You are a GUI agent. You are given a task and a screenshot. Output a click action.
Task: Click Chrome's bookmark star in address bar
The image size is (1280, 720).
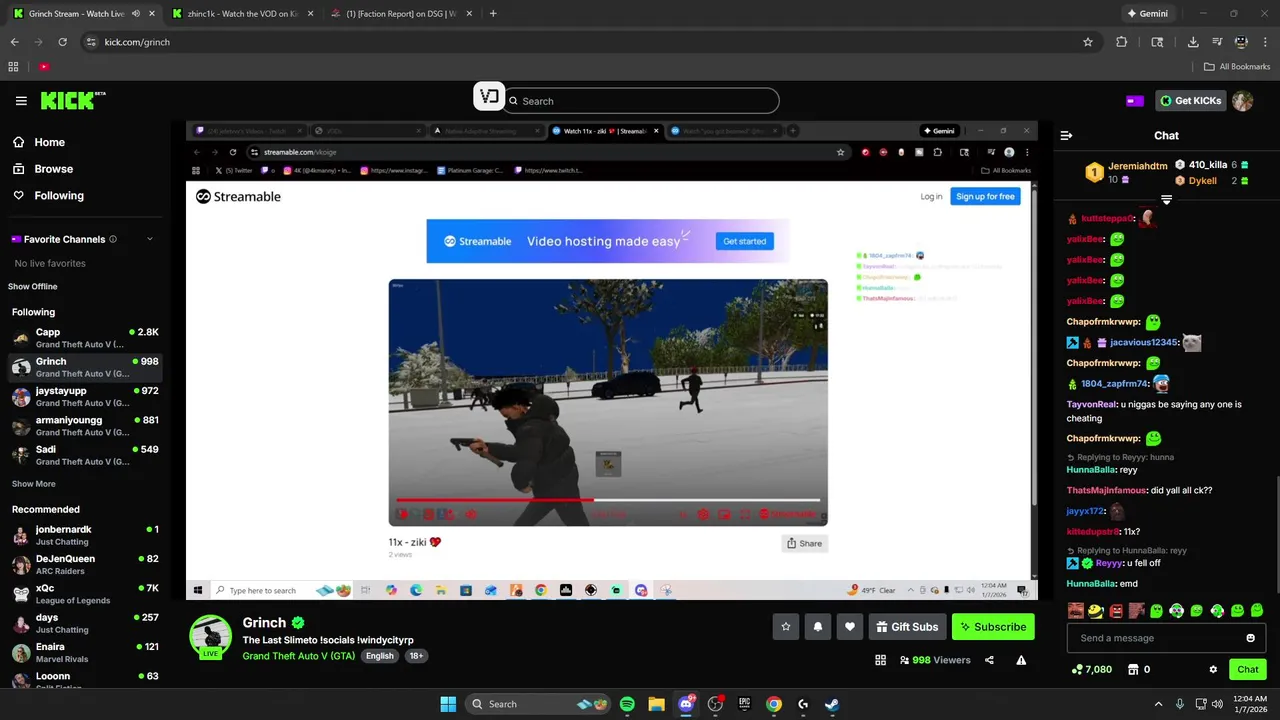(1088, 42)
